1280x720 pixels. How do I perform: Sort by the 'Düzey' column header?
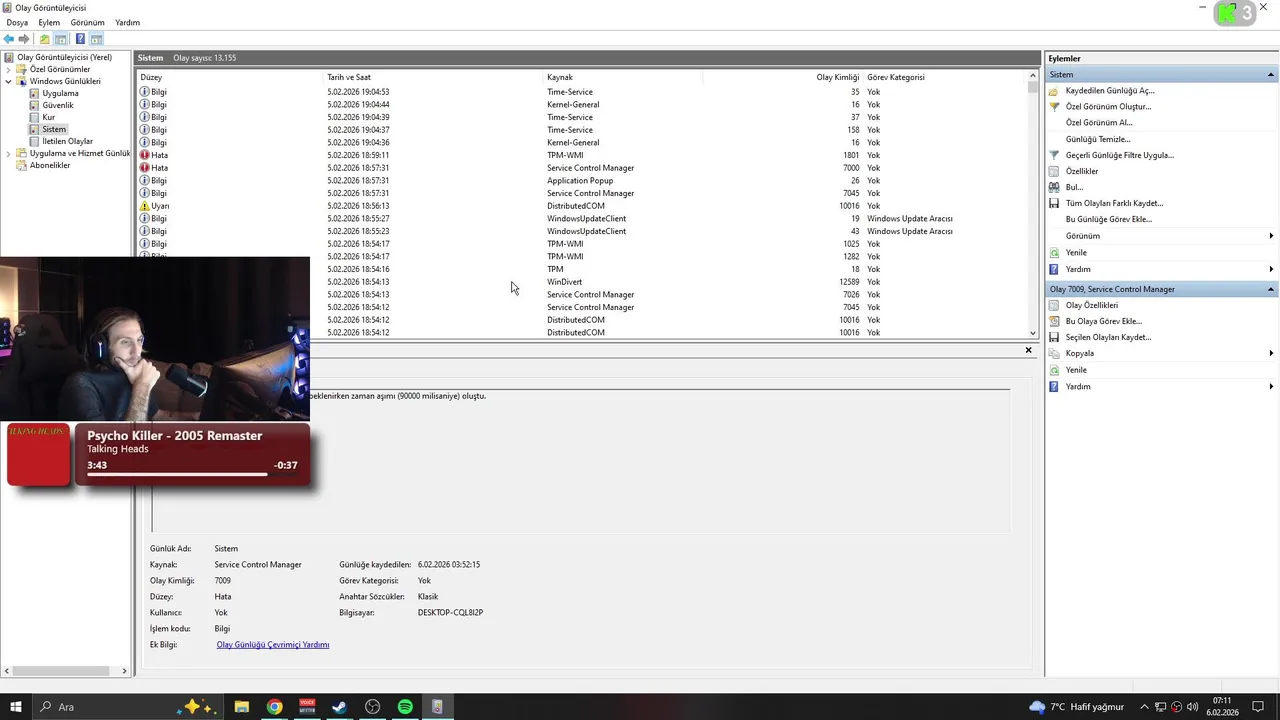pyautogui.click(x=230, y=77)
